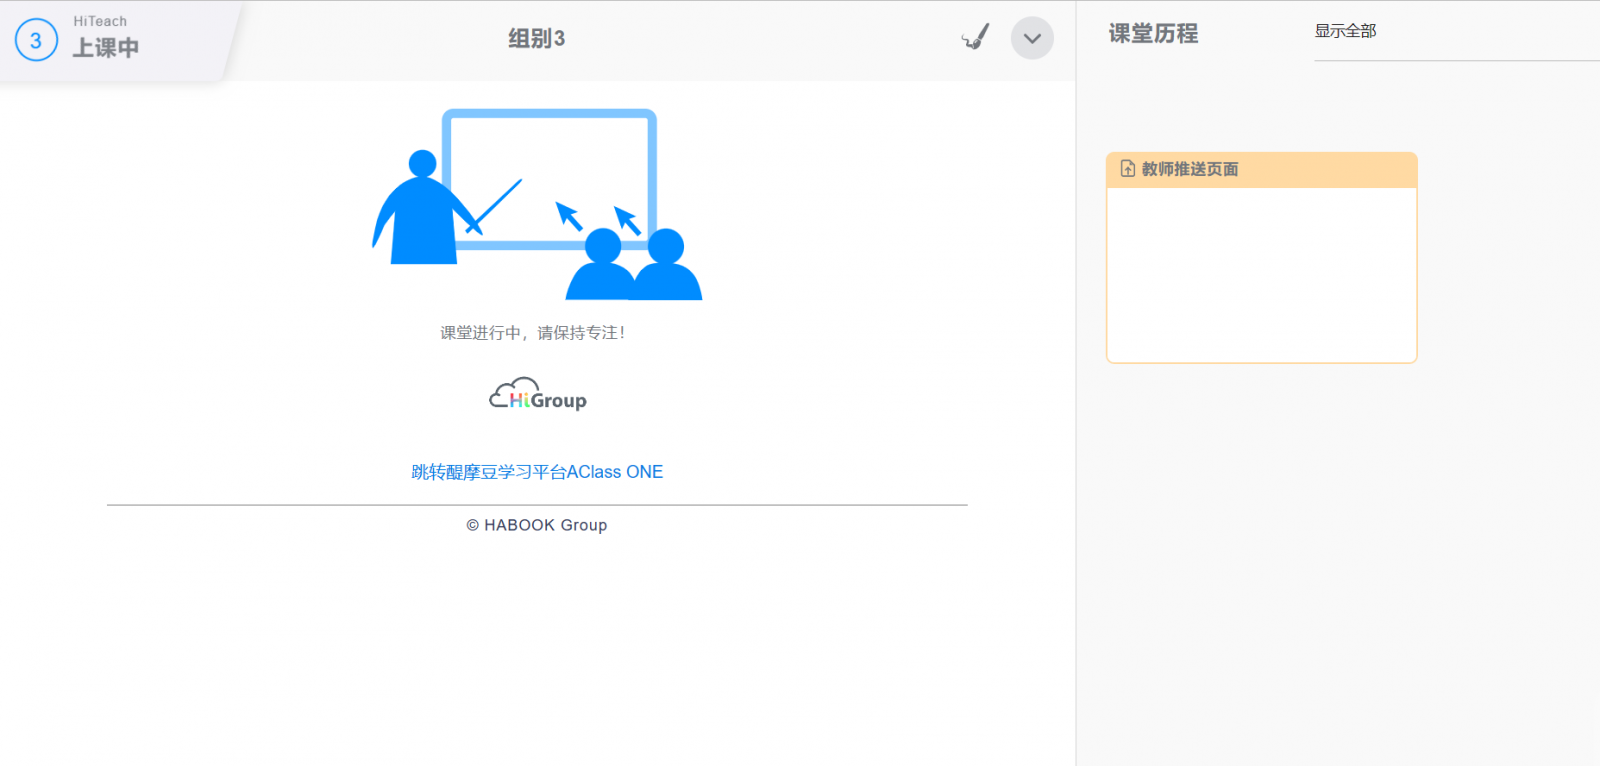
Task: Open the 显示全部 filter dropdown
Action: (x=1345, y=32)
